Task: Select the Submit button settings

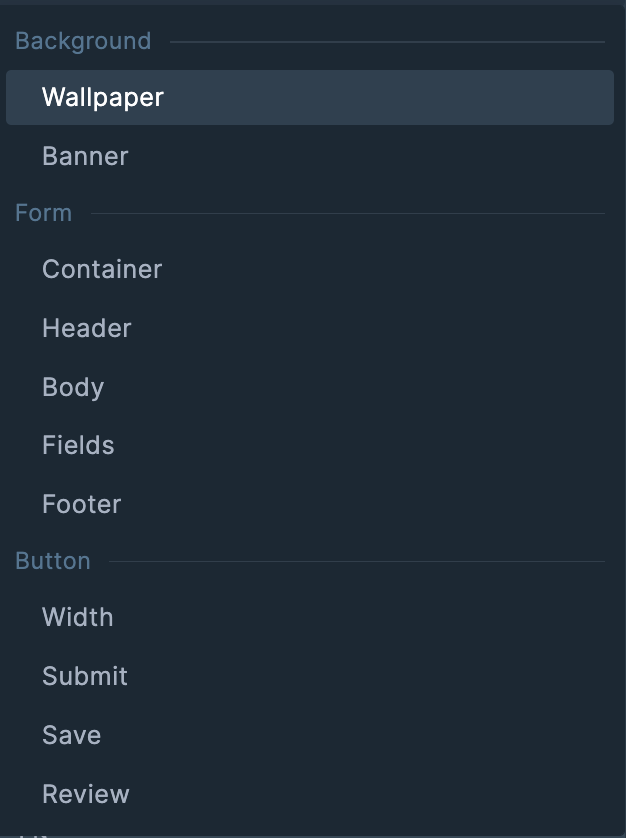Action: pyautogui.click(x=85, y=676)
